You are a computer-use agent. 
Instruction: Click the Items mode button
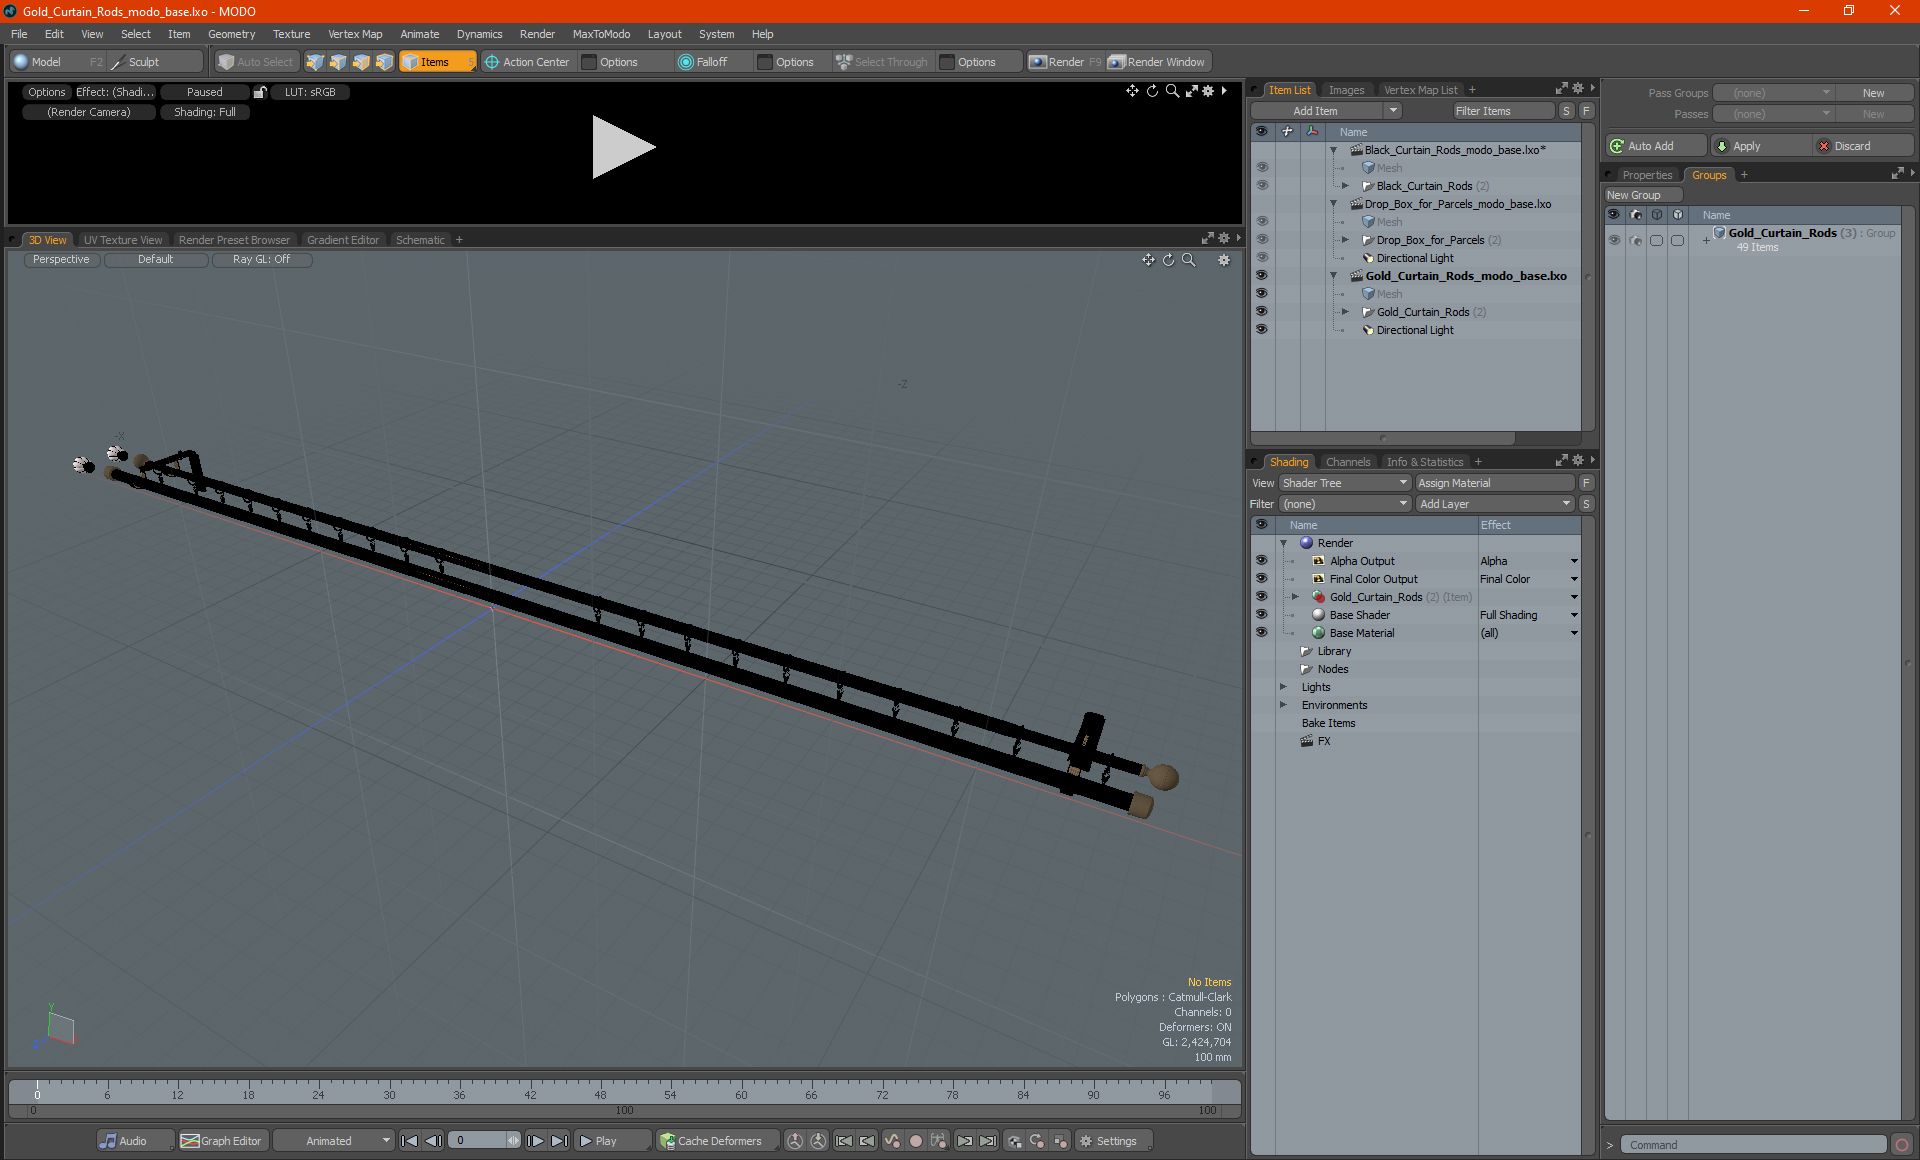click(437, 62)
